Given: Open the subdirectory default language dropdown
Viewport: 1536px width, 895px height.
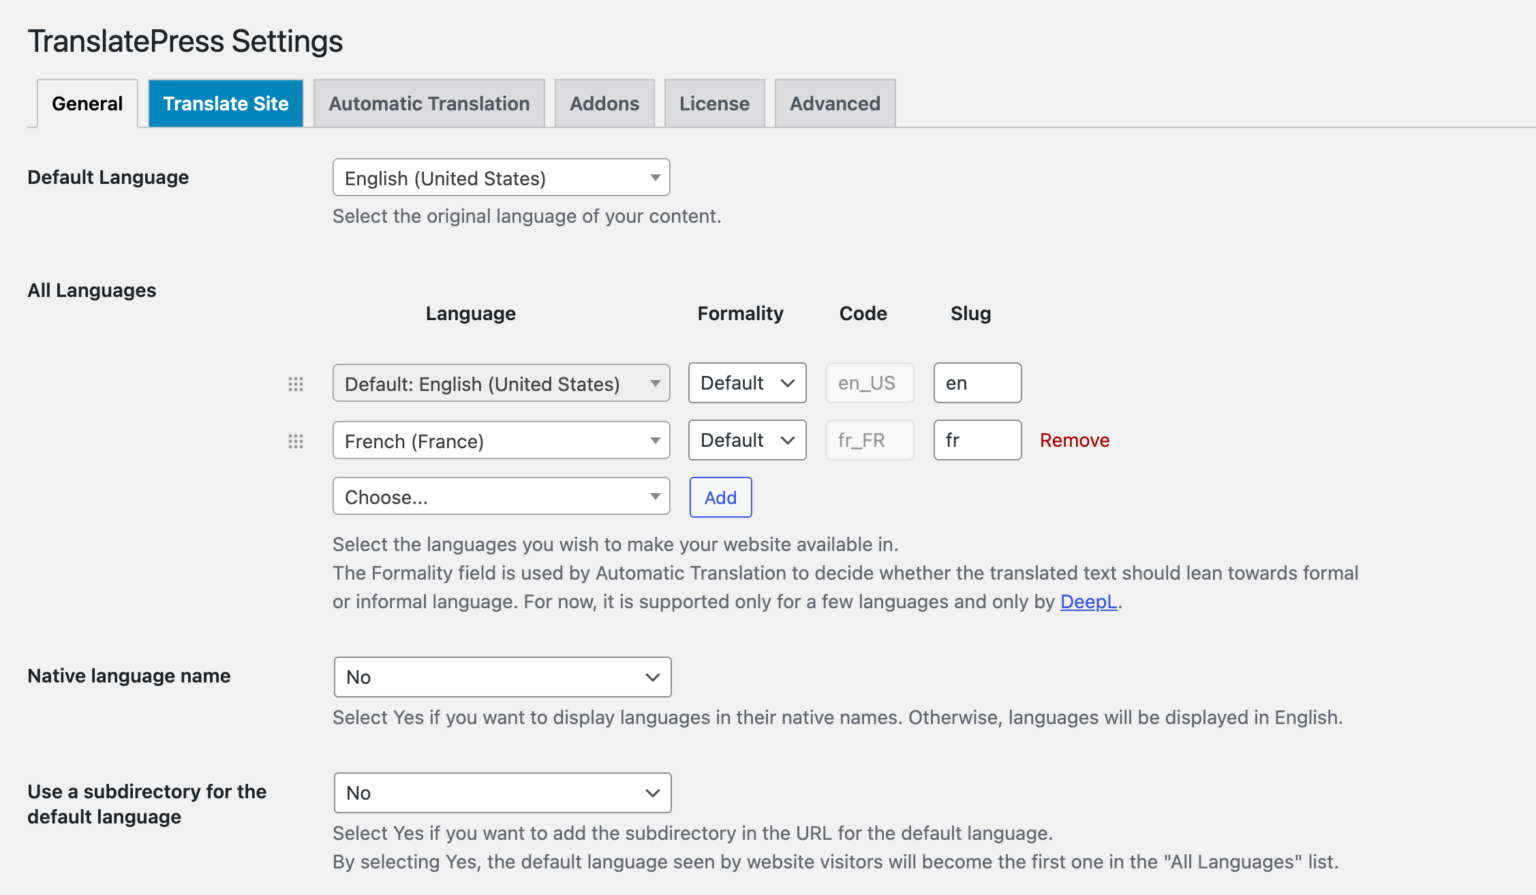Looking at the screenshot, I should tap(500, 792).
